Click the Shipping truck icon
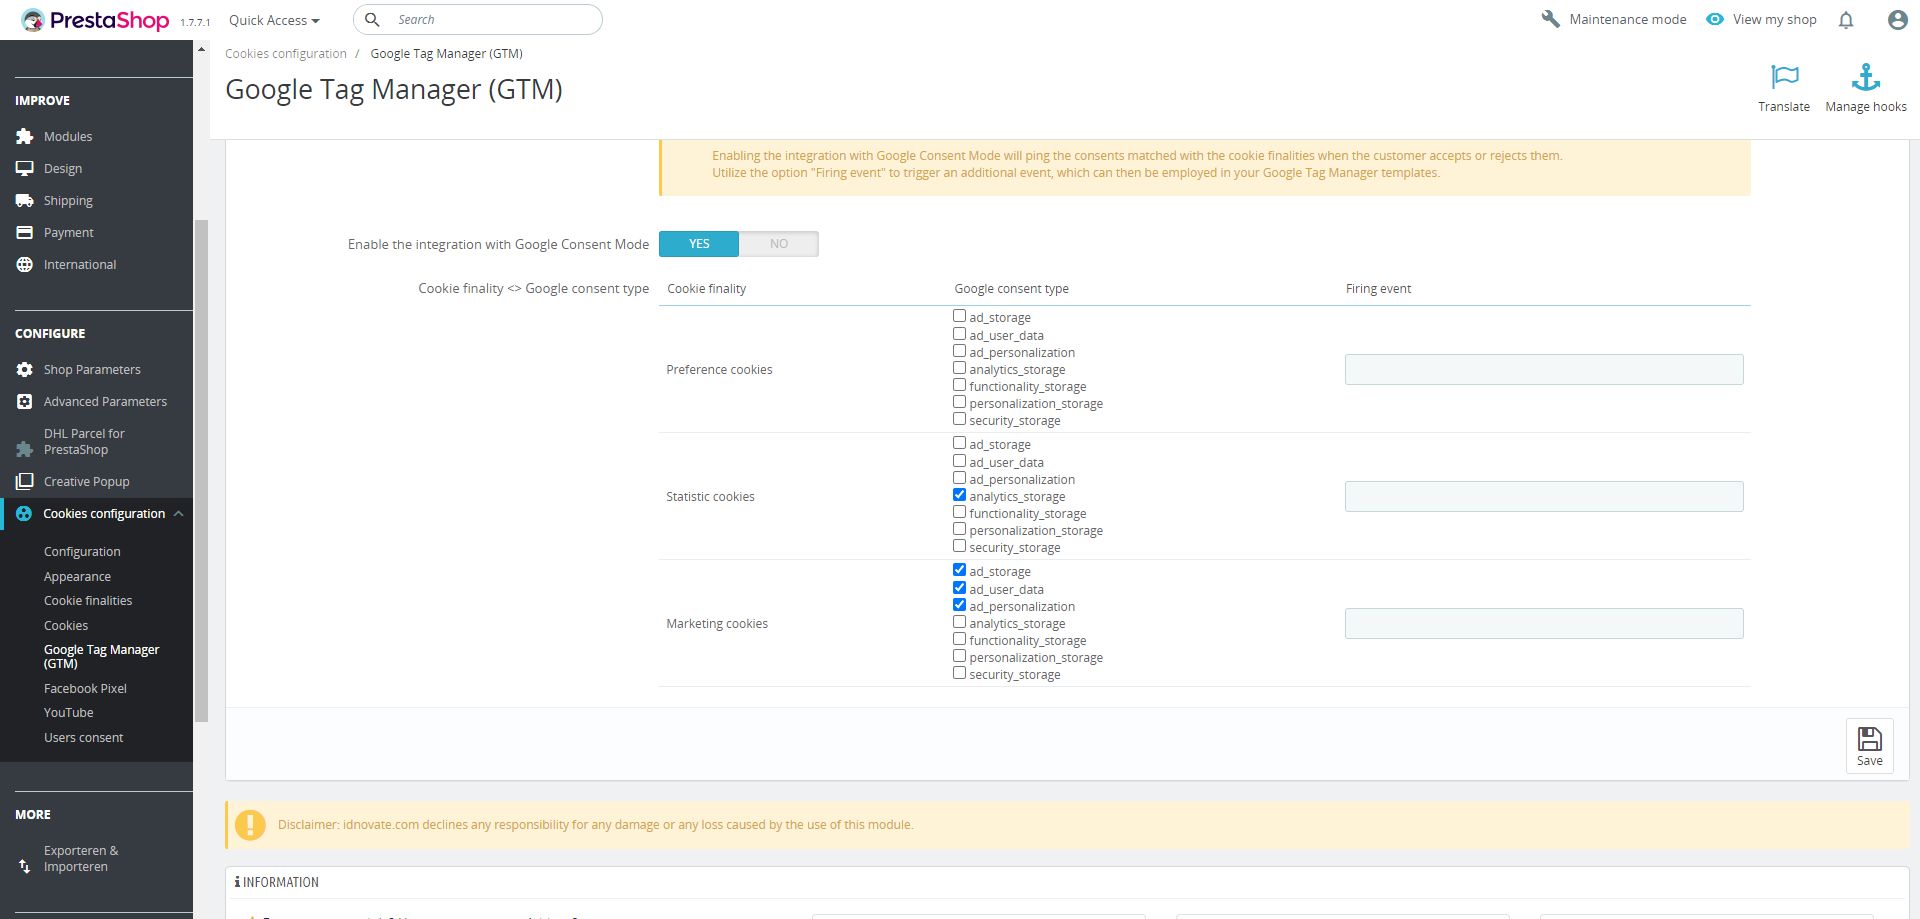Viewport: 1920px width, 919px height. pos(25,200)
